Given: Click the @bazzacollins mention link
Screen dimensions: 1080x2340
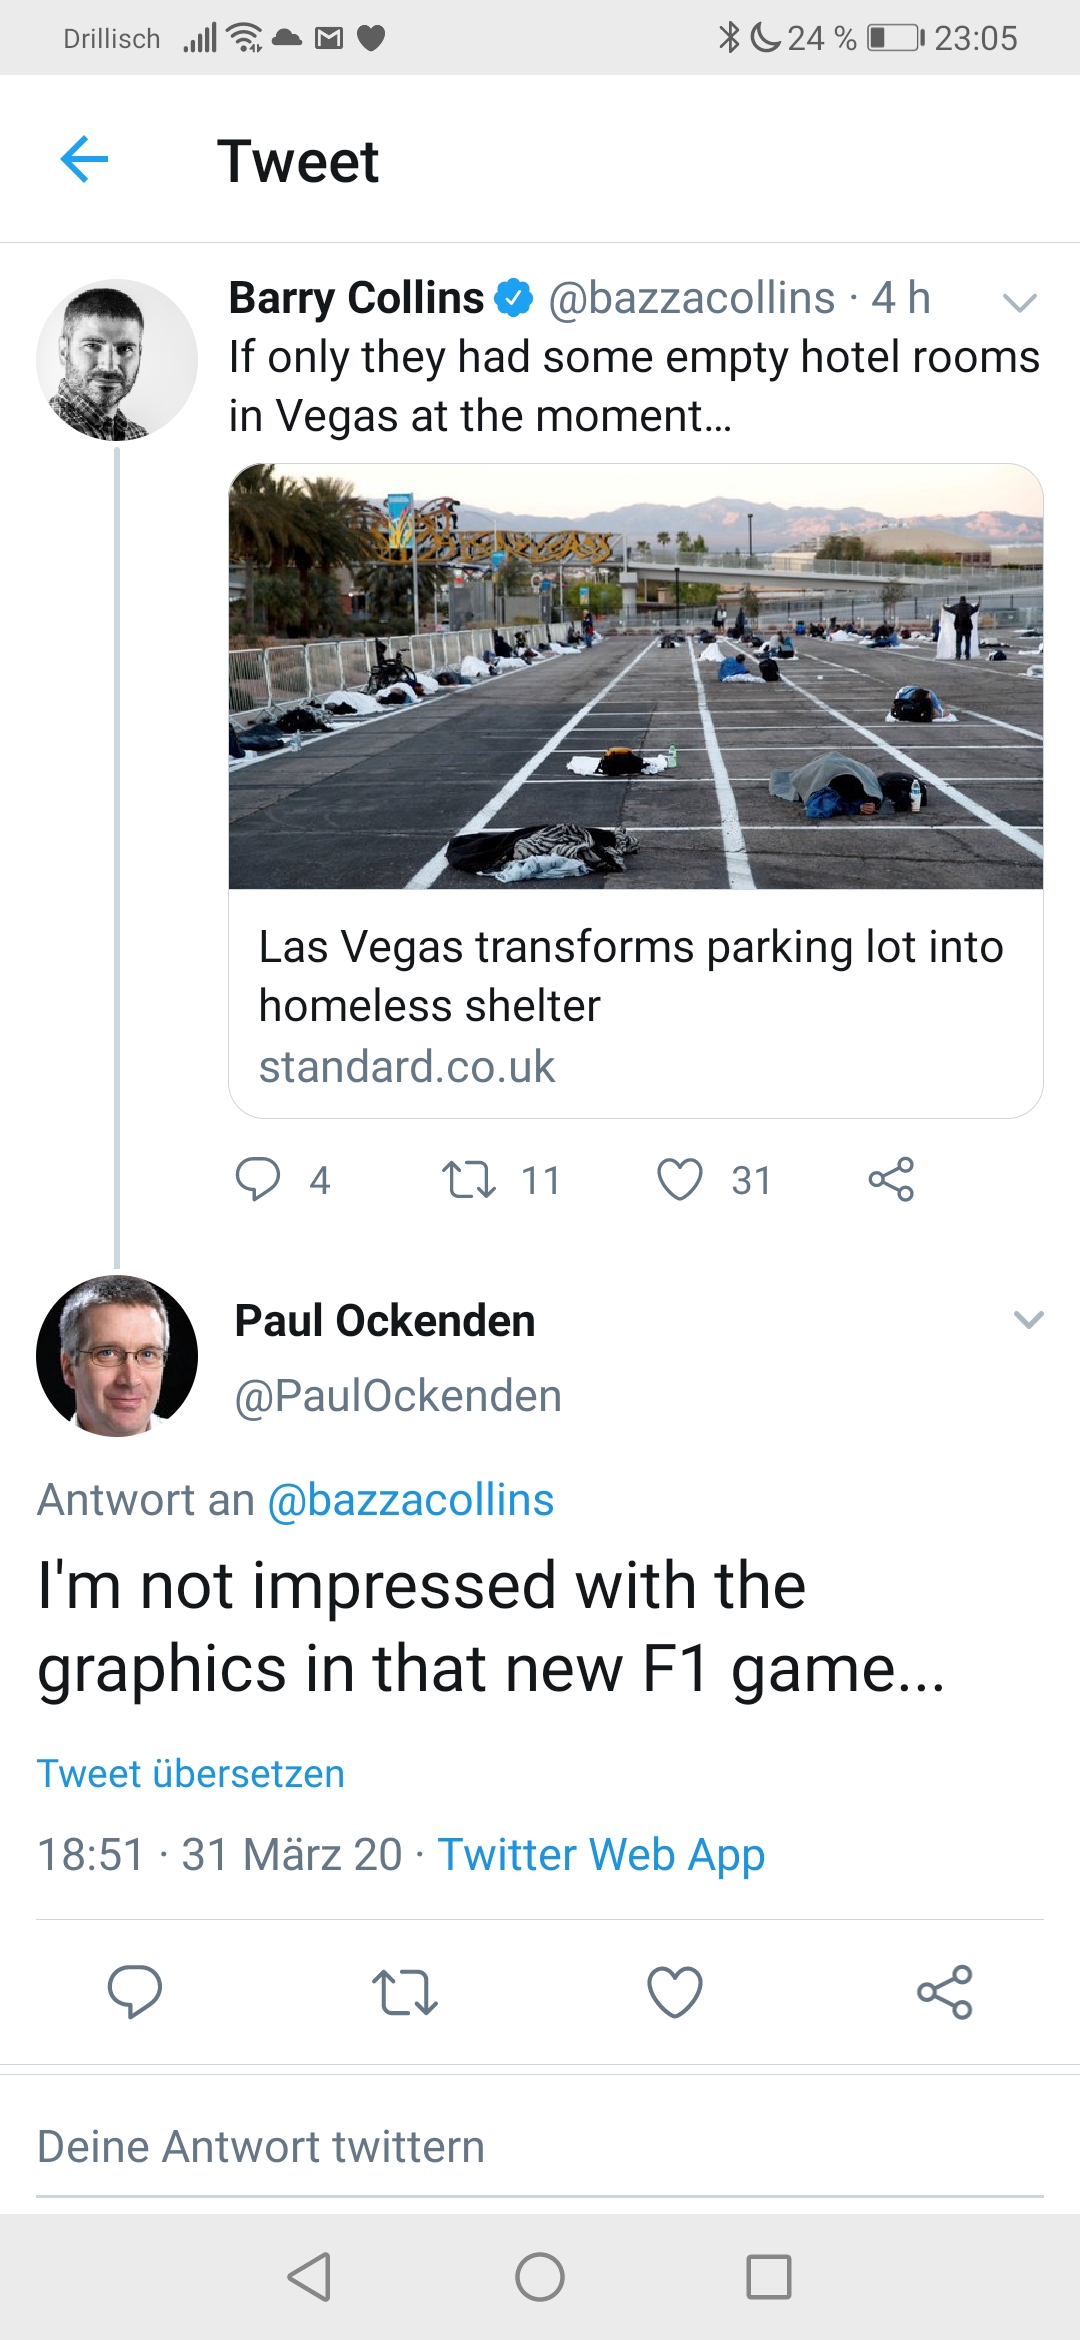Looking at the screenshot, I should pyautogui.click(x=410, y=1500).
